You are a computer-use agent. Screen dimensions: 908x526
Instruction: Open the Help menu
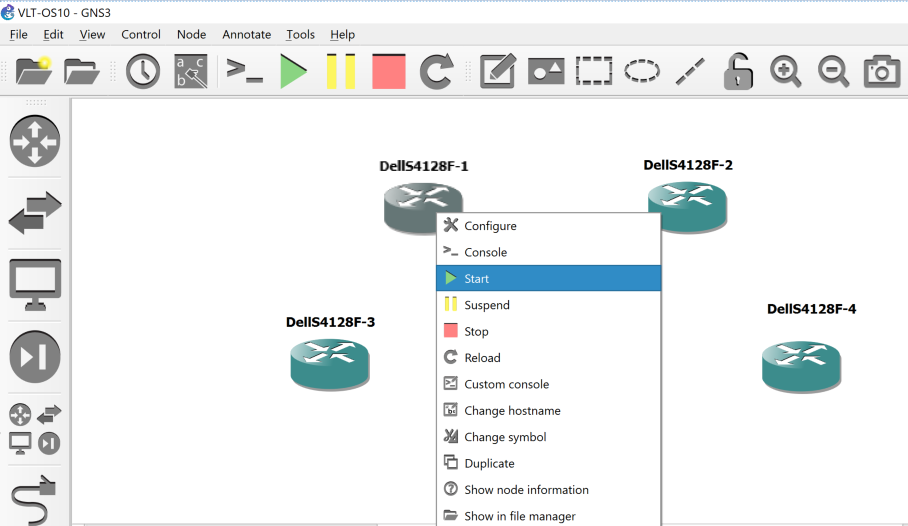(x=342, y=35)
